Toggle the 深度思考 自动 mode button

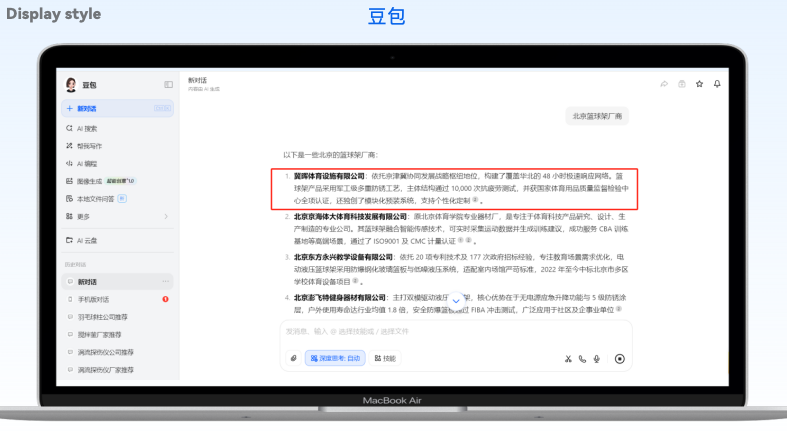(336, 358)
